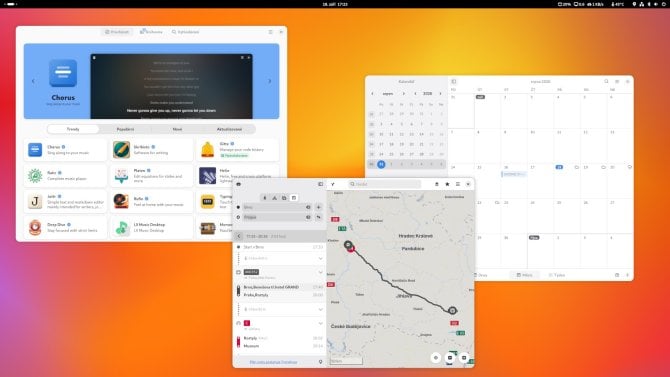This screenshot has height=377, width=670.
Task: Go back from the 17:33 itinerary header
Action: coord(239,236)
